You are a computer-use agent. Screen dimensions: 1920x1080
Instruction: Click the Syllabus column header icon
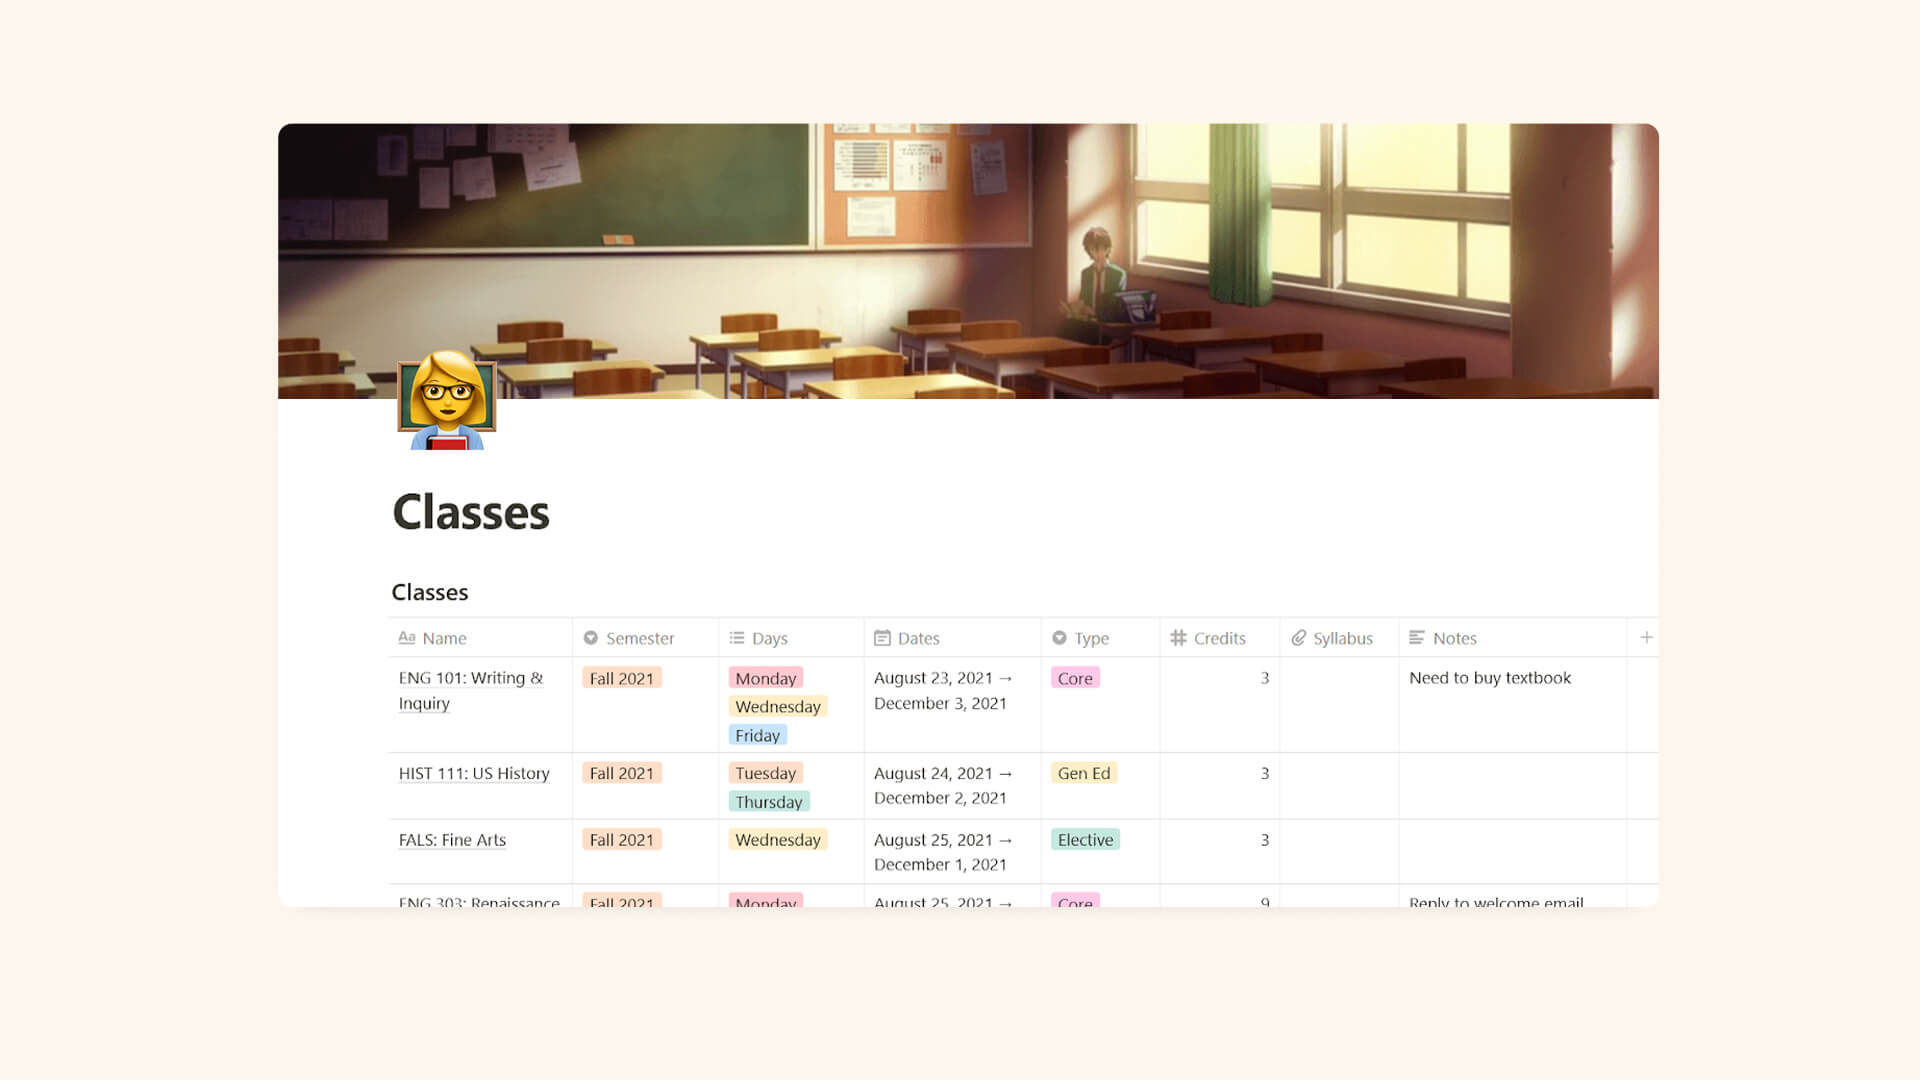[x=1300, y=638]
